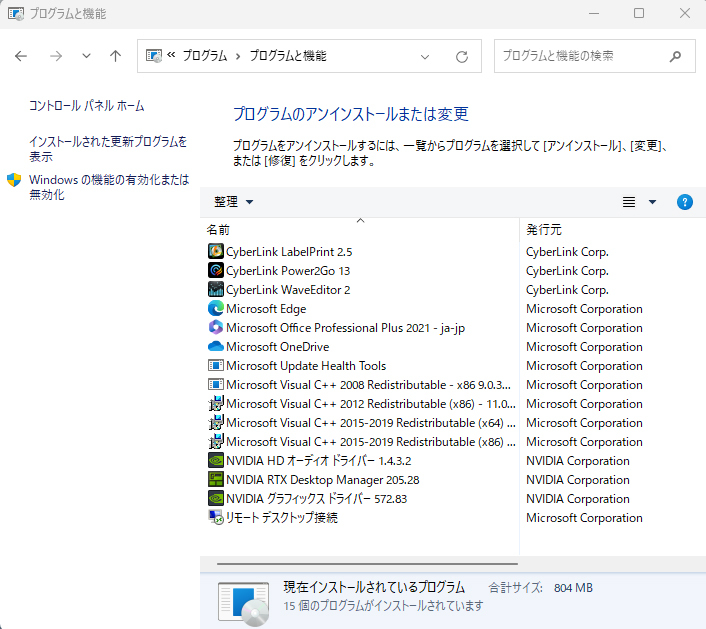Click NVIDIA RTX Desktop Manager icon
Viewport: 706px width, 629px height.
coord(216,479)
